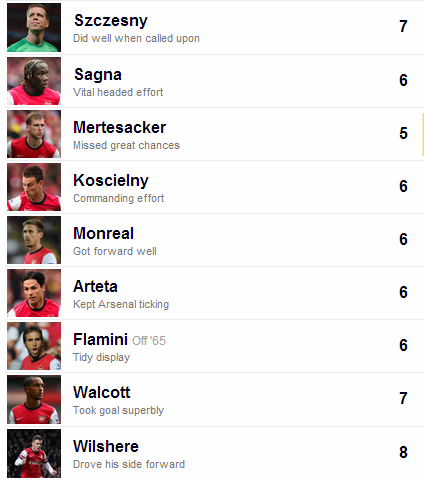Select Wilshere's rating of 8

pos(403,452)
